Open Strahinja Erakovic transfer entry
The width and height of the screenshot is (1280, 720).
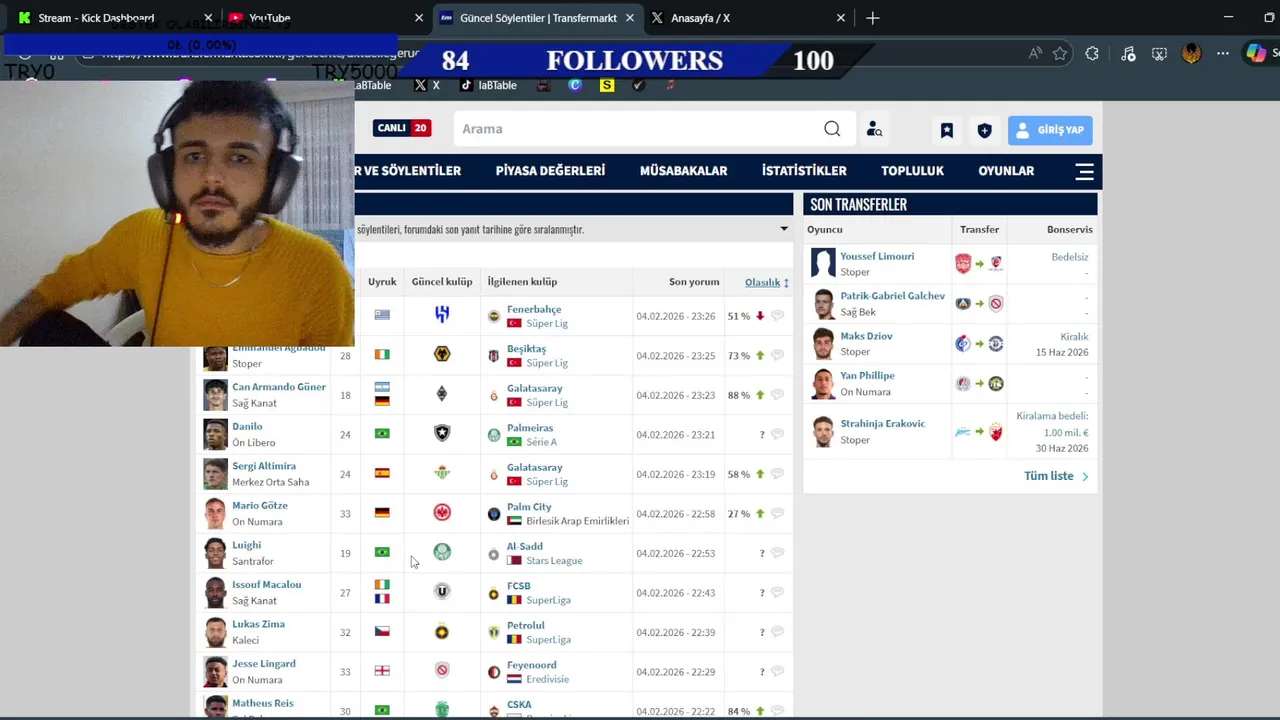click(x=882, y=424)
